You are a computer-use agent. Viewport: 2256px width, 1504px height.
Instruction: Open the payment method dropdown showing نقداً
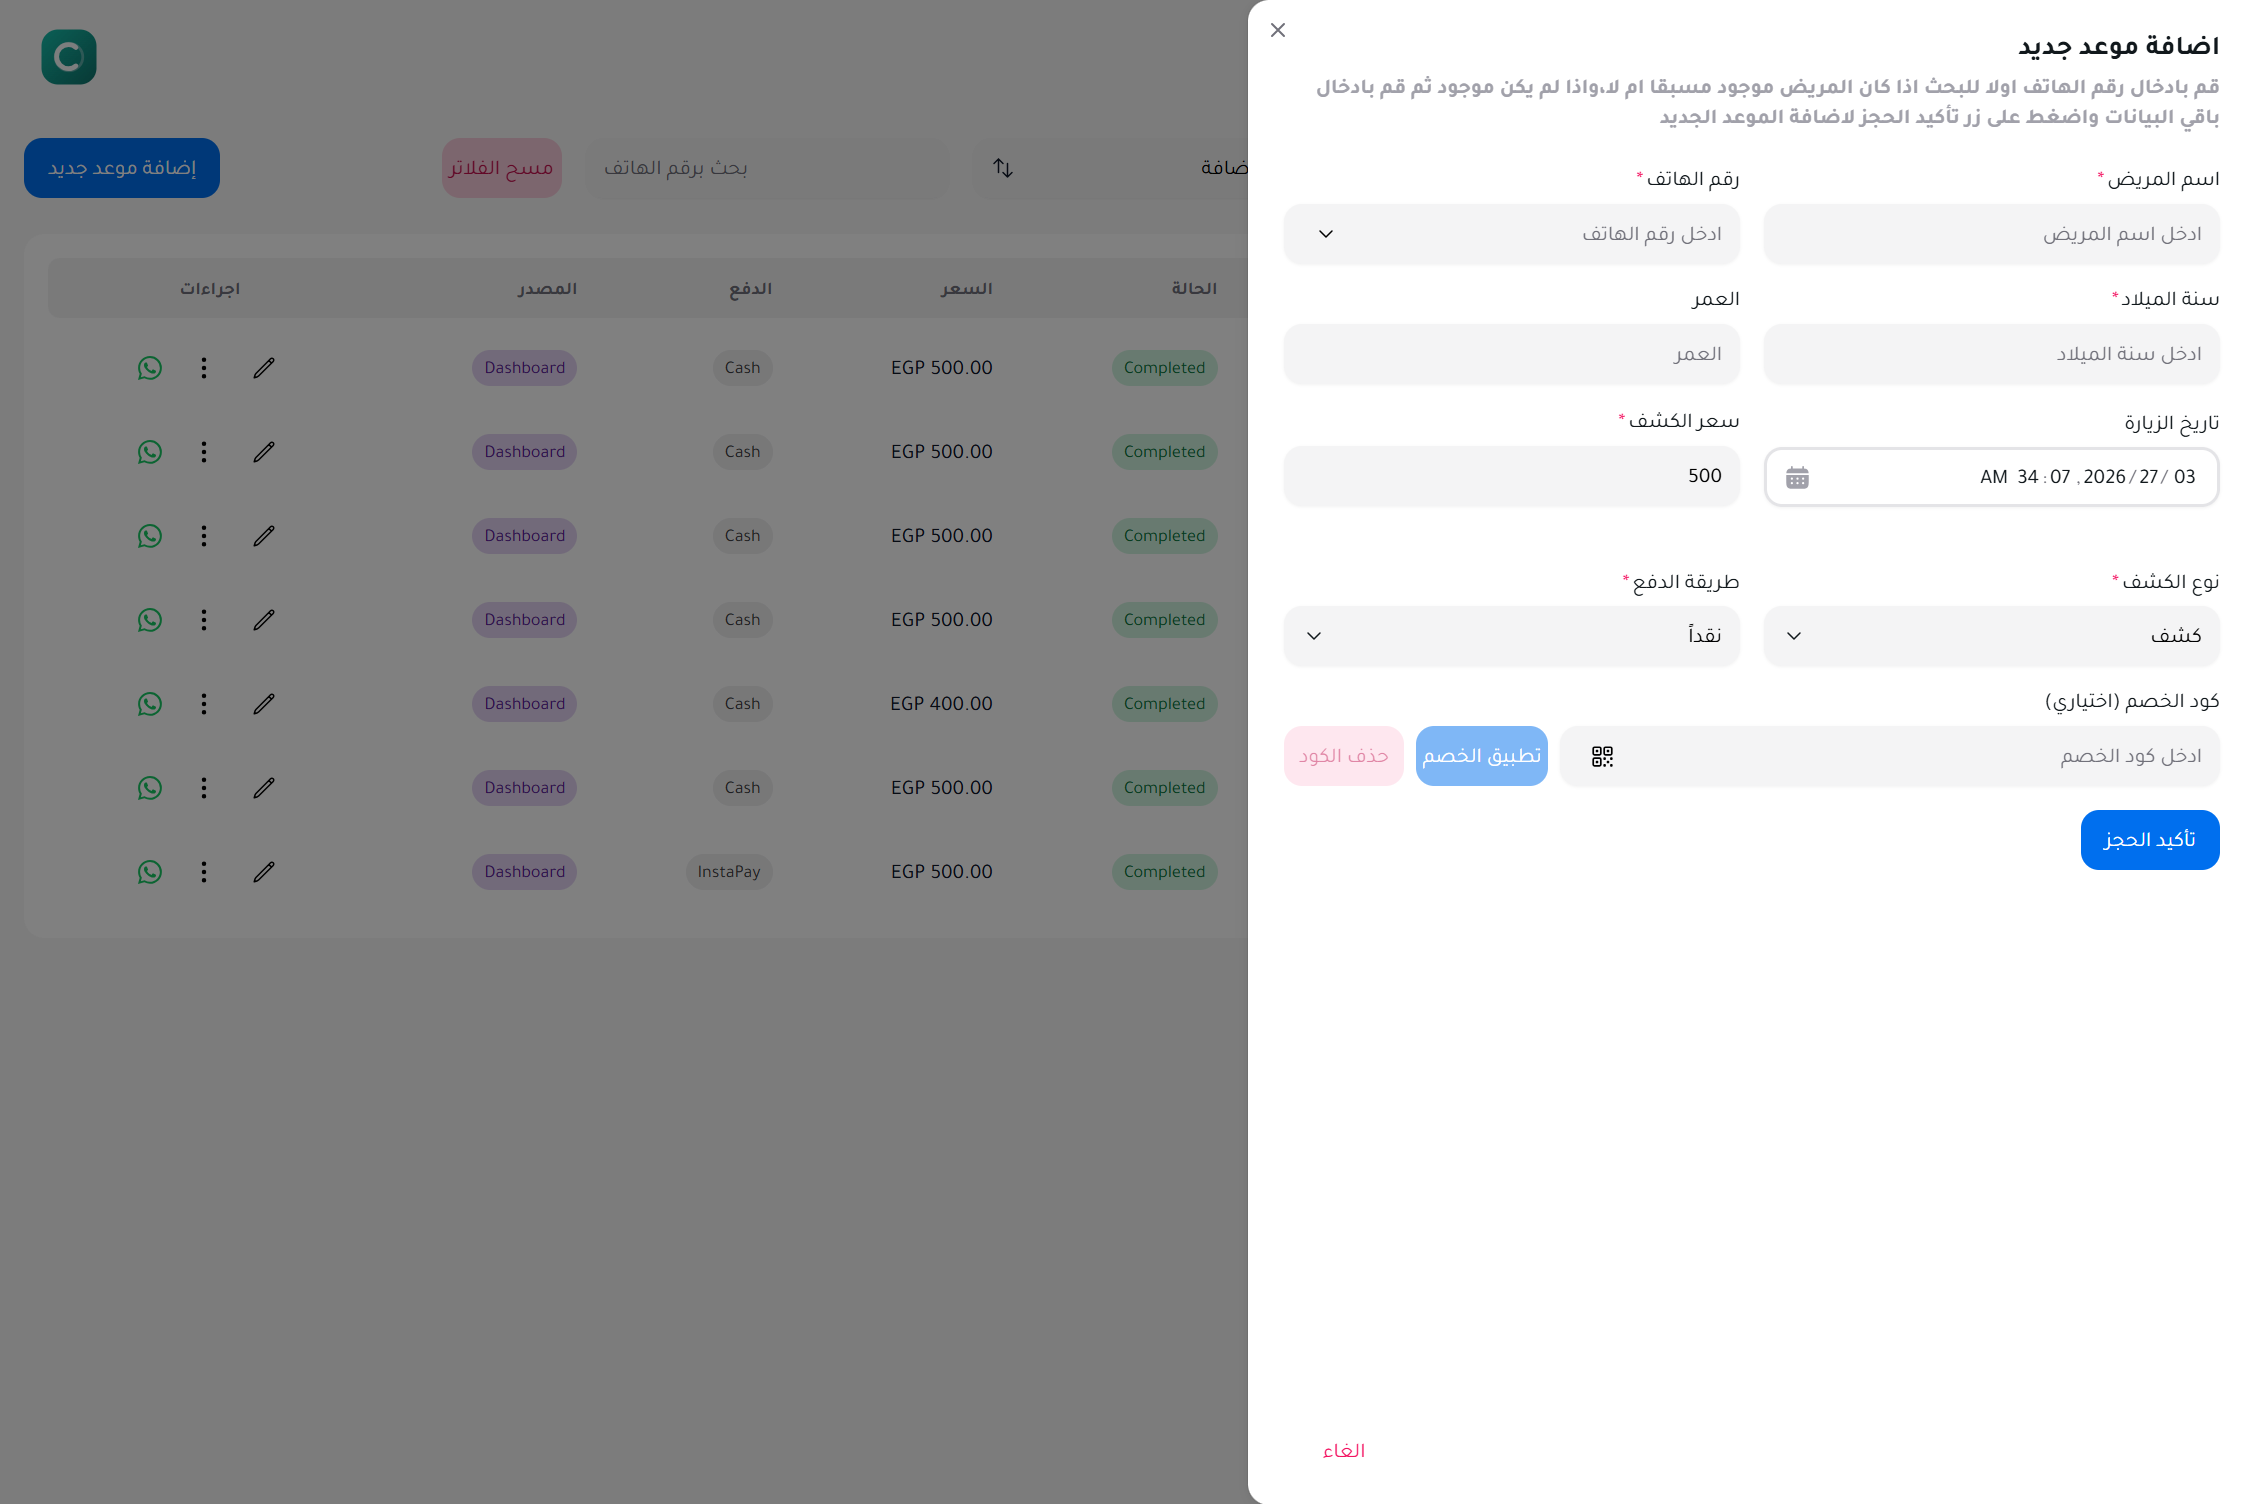[x=1511, y=636]
